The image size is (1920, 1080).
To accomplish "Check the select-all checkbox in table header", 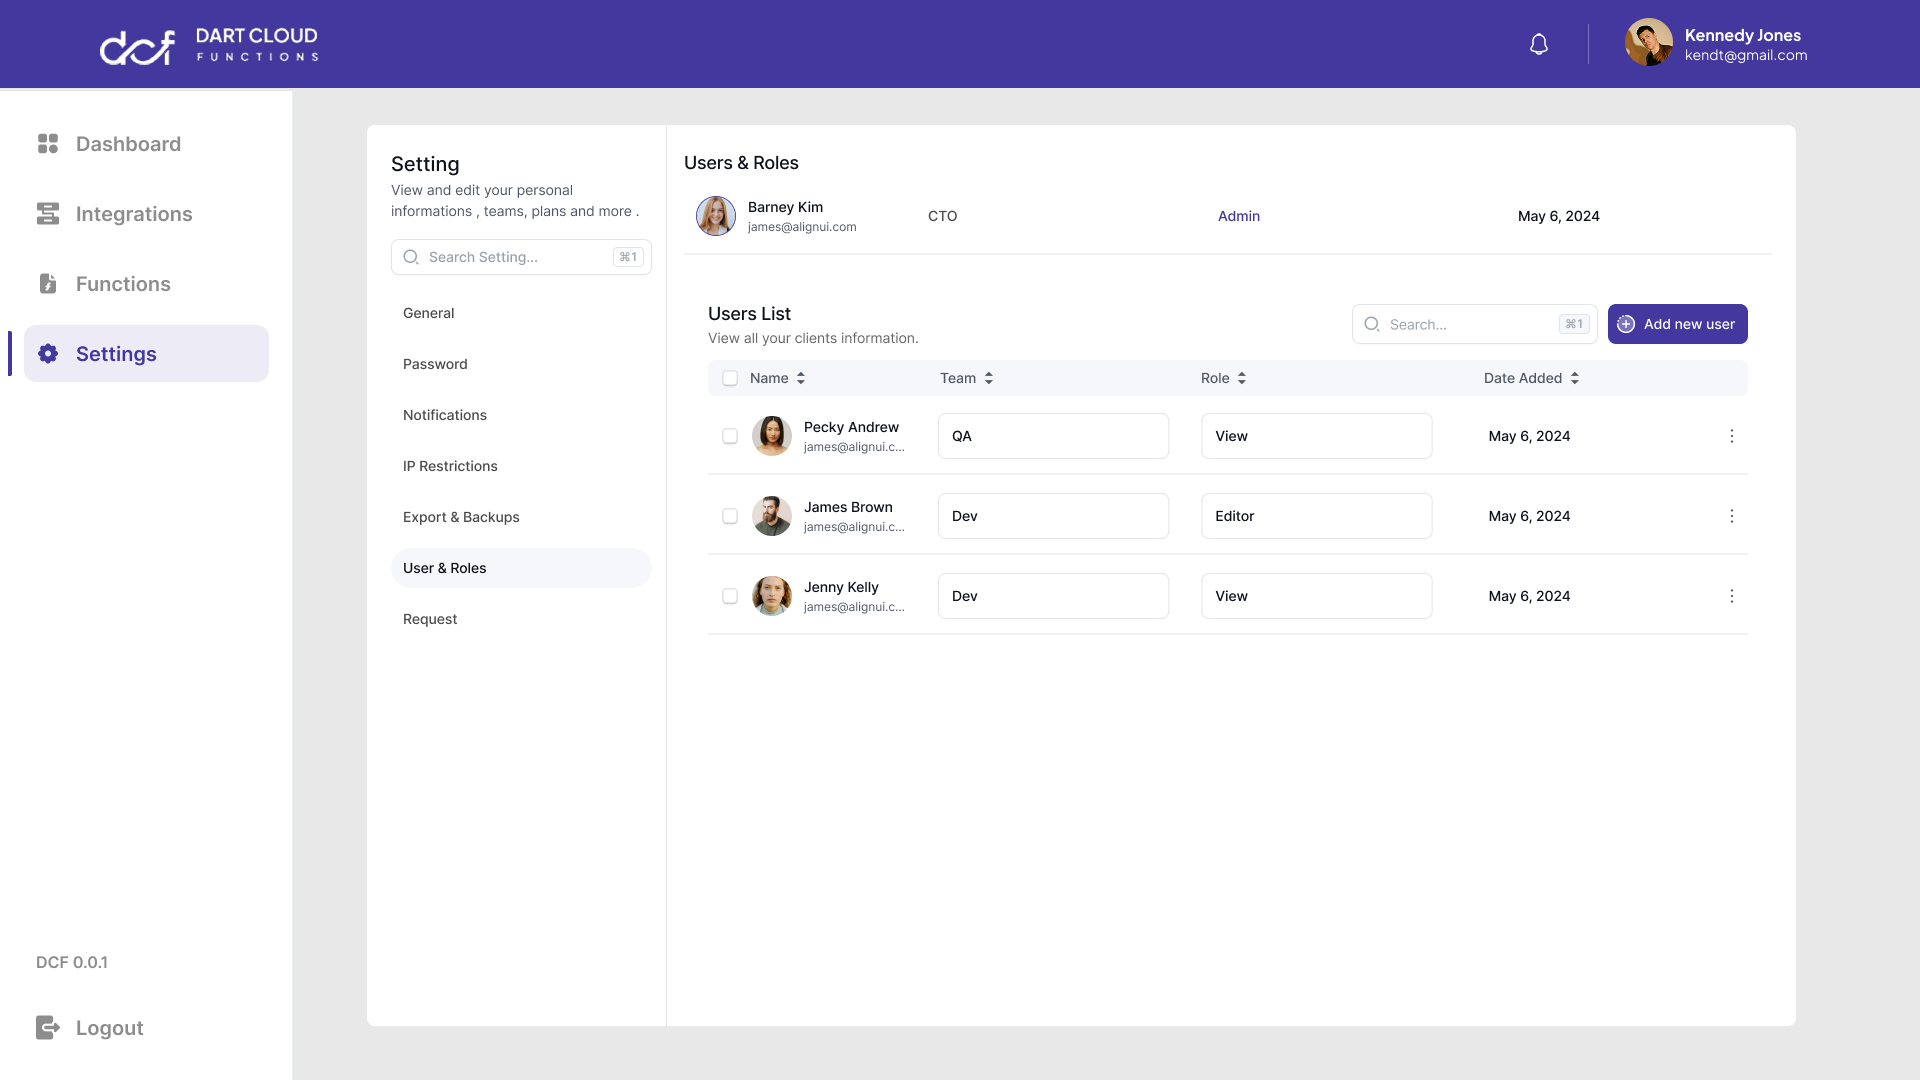I will pos(731,378).
